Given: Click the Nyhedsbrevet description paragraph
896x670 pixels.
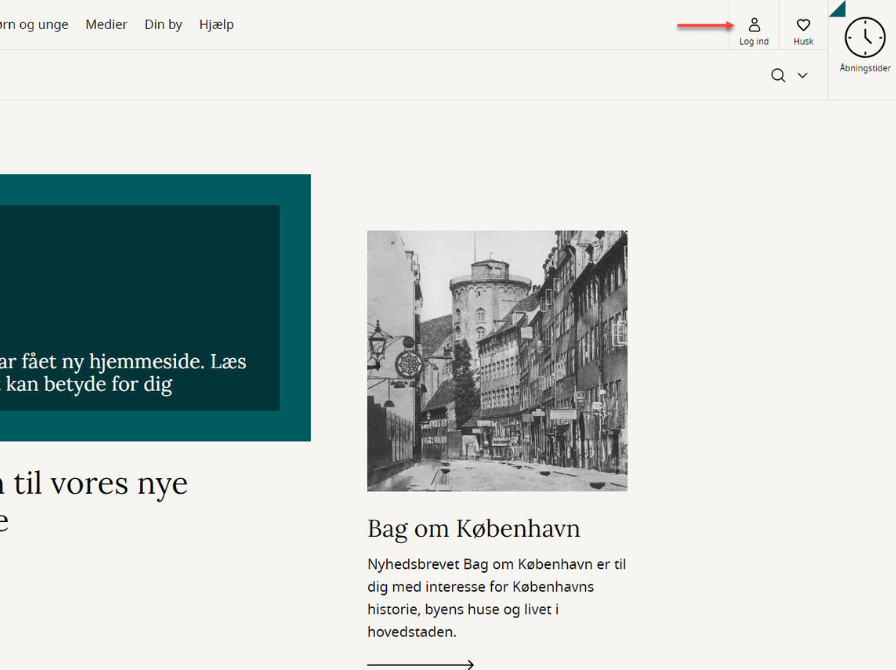Looking at the screenshot, I should (x=496, y=598).
